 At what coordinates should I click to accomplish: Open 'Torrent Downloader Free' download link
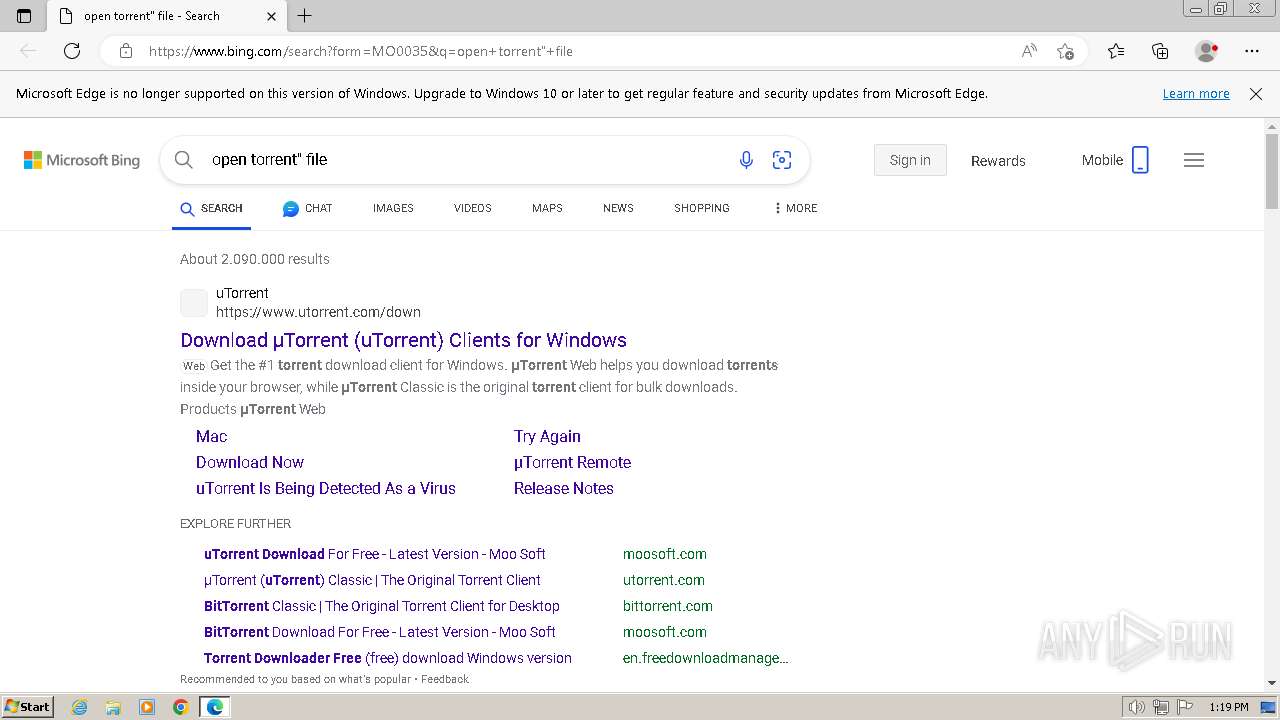point(388,658)
